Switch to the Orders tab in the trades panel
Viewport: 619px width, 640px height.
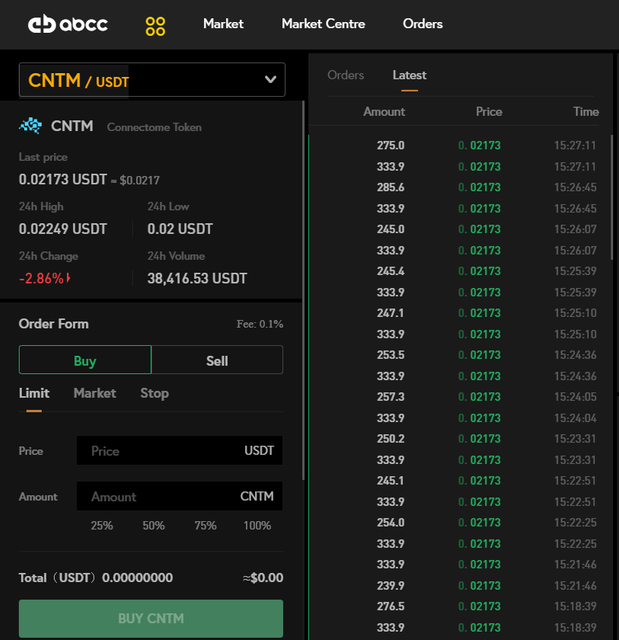pos(346,75)
